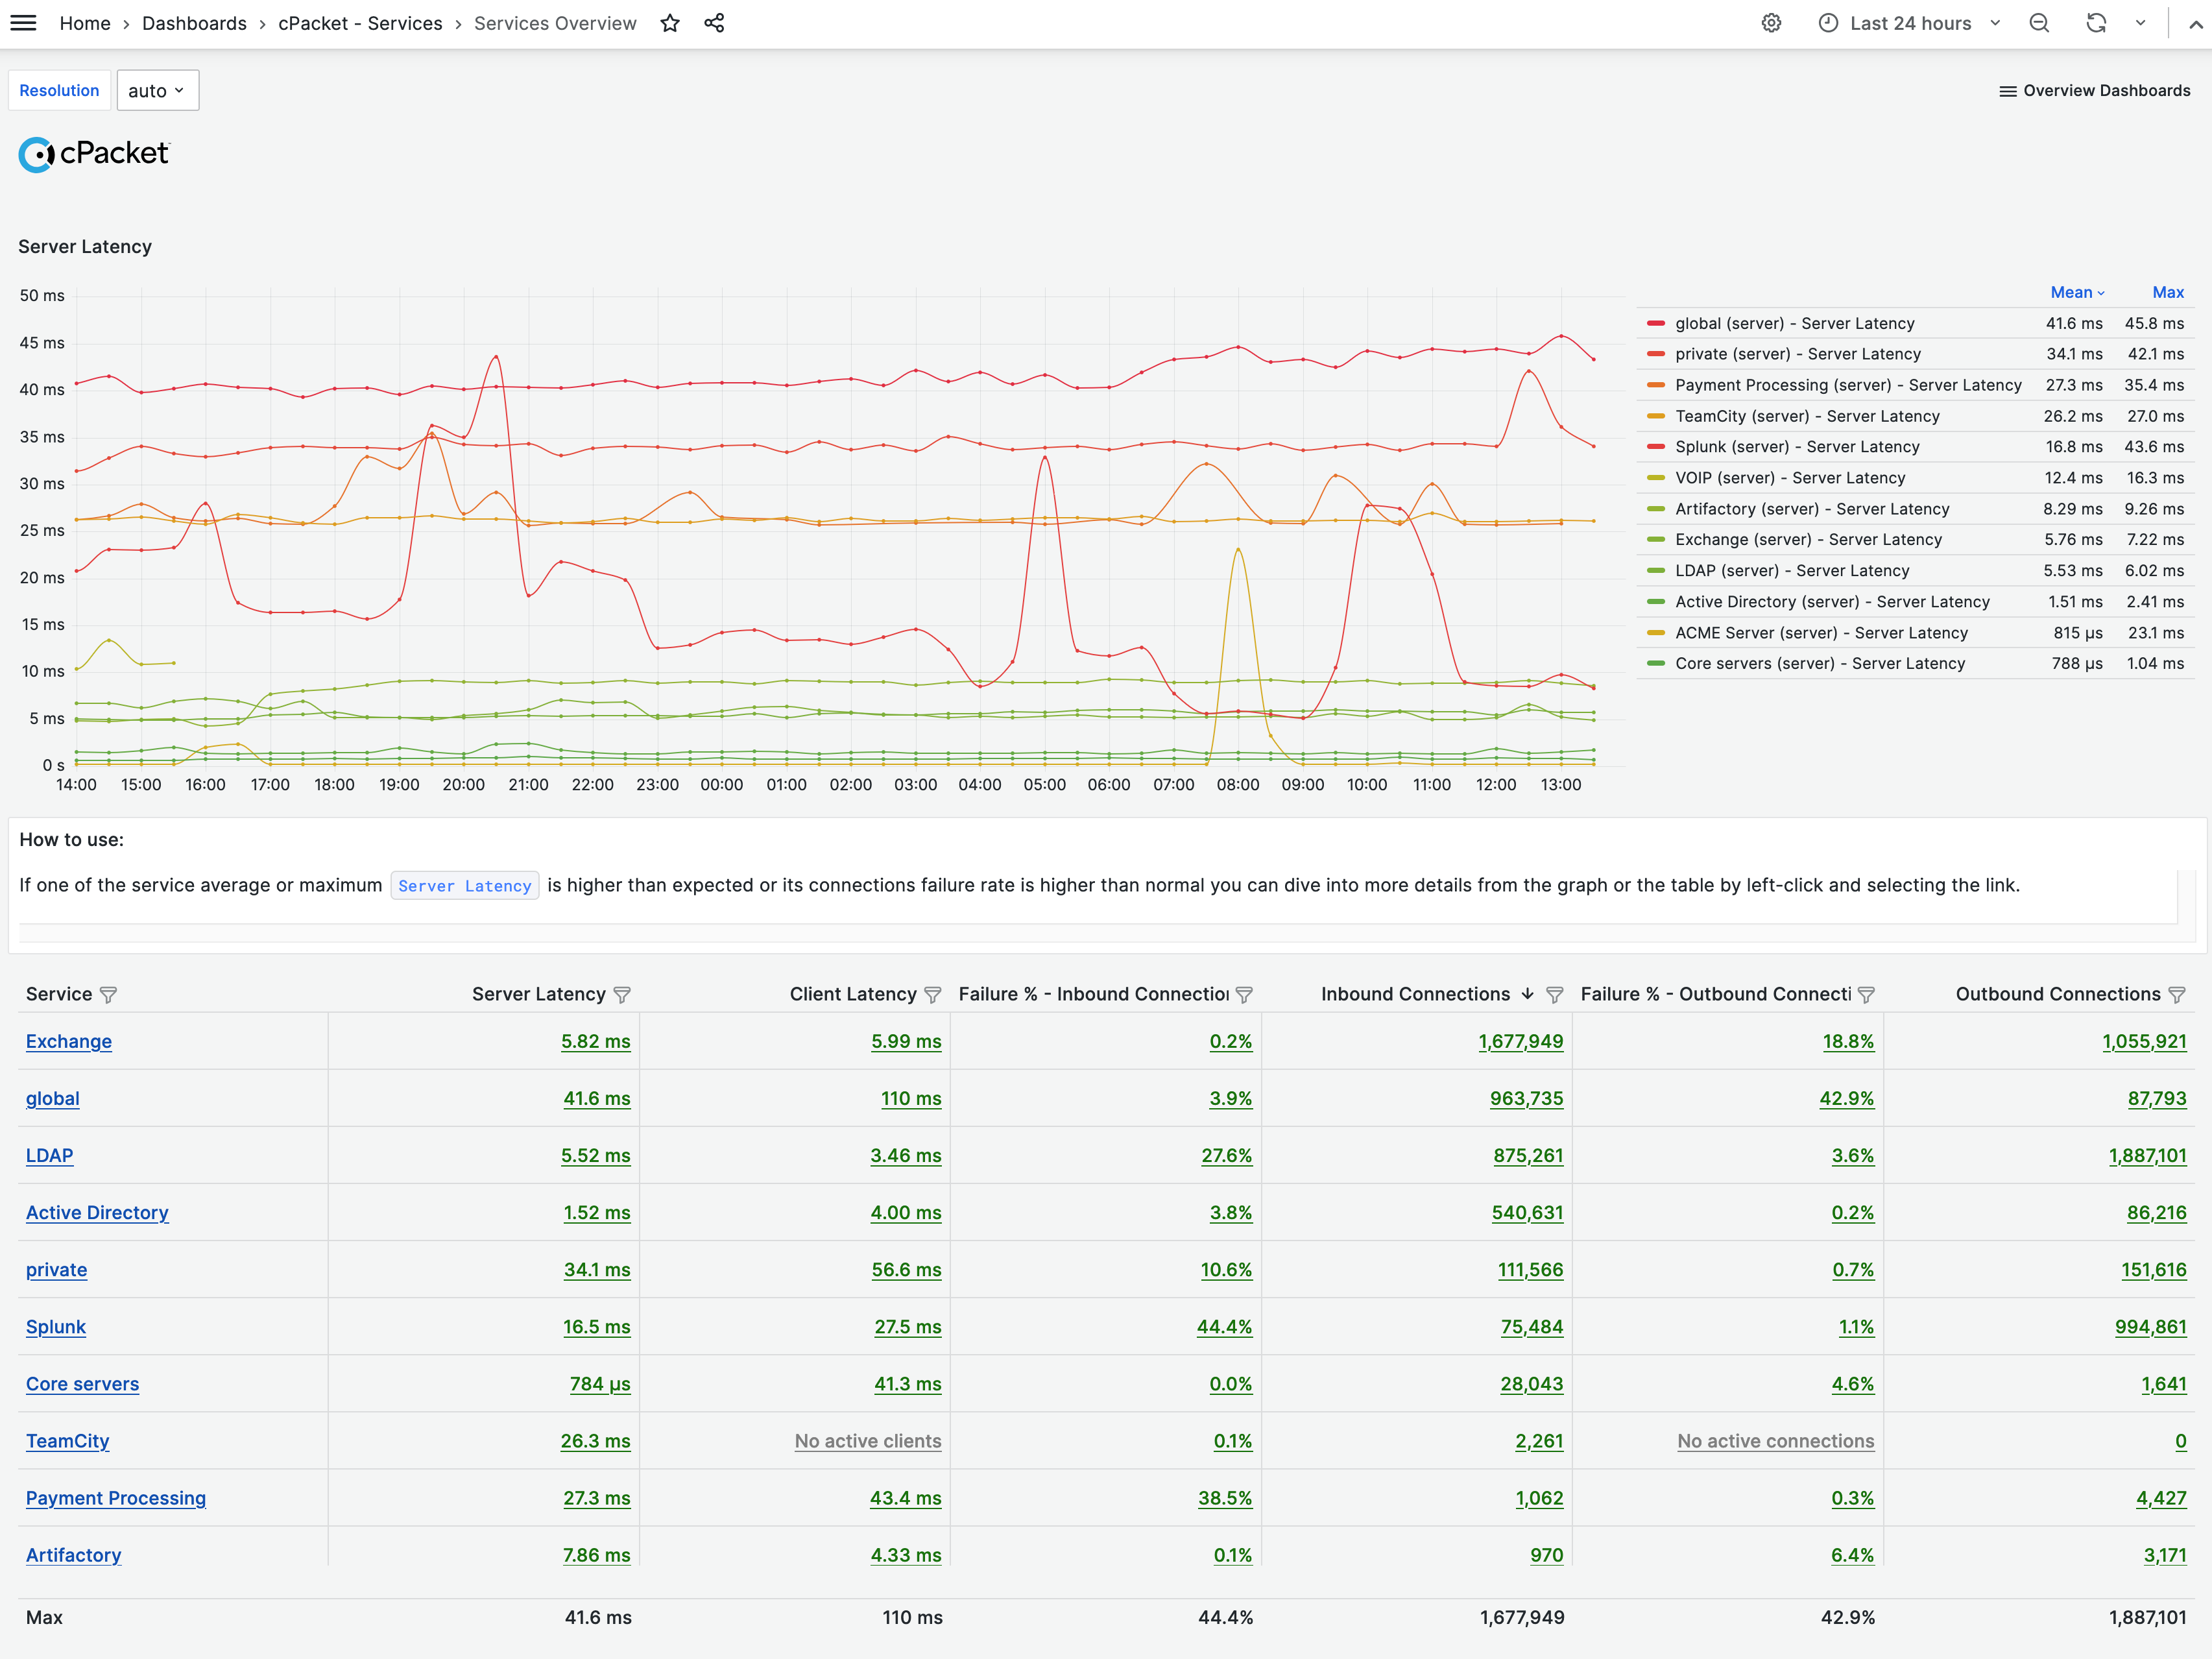Image resolution: width=2212 pixels, height=1659 pixels.
Task: Toggle TeamCity (server) legend series
Action: [x=1807, y=416]
